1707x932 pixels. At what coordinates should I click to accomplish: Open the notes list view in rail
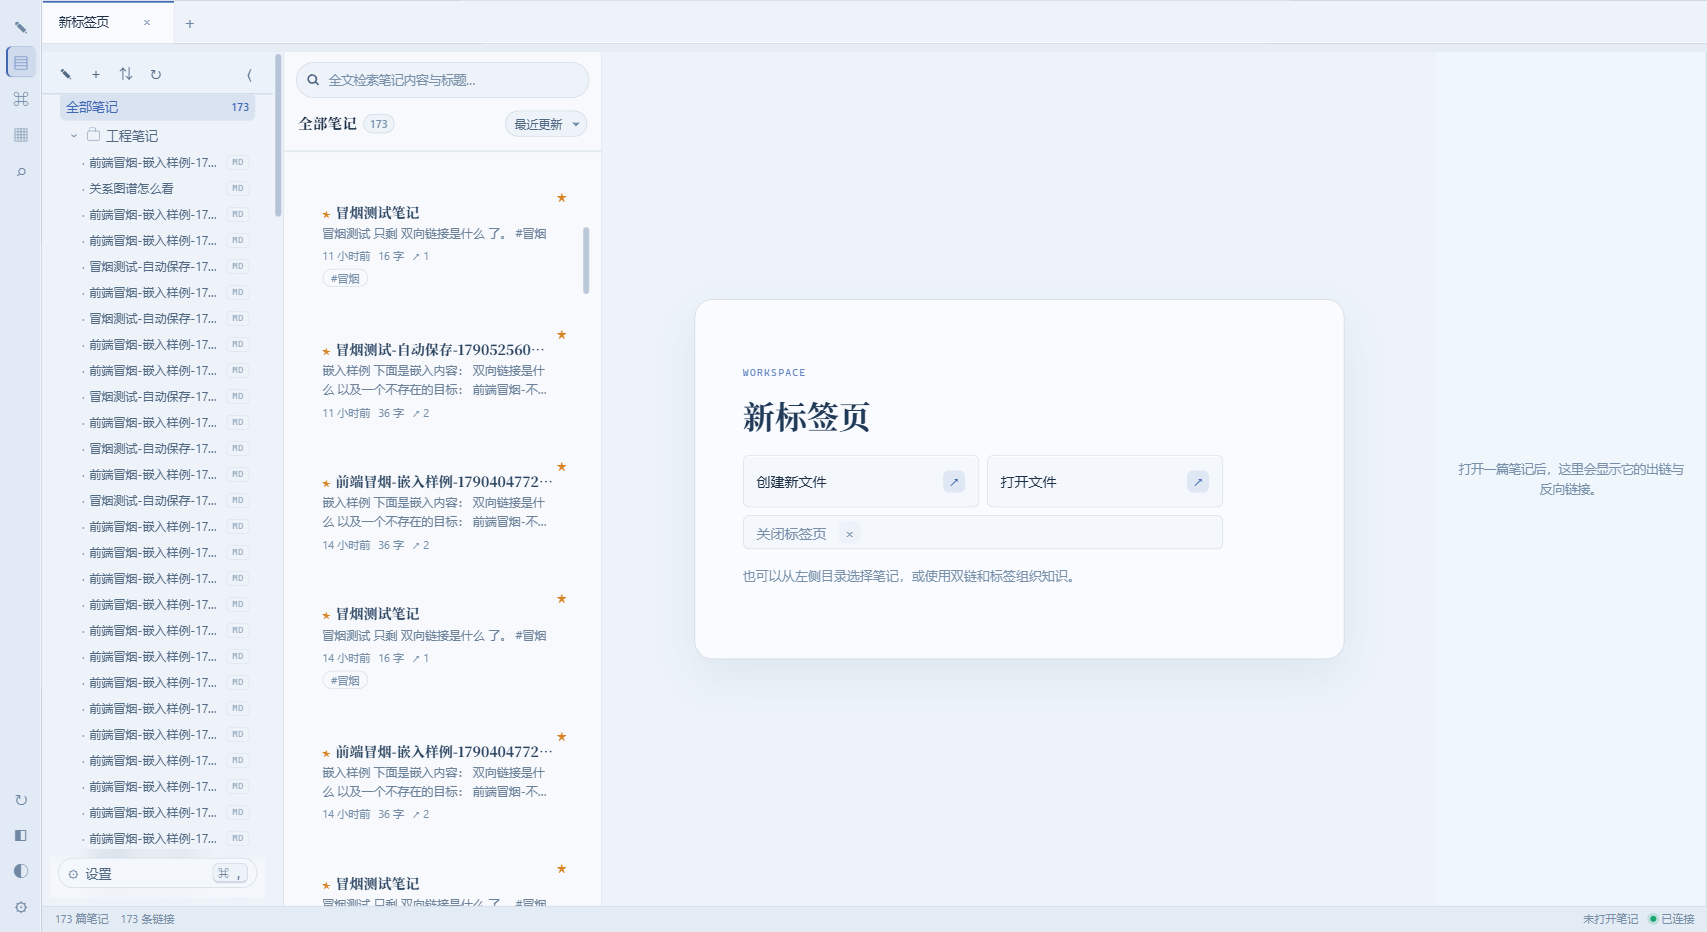21,62
